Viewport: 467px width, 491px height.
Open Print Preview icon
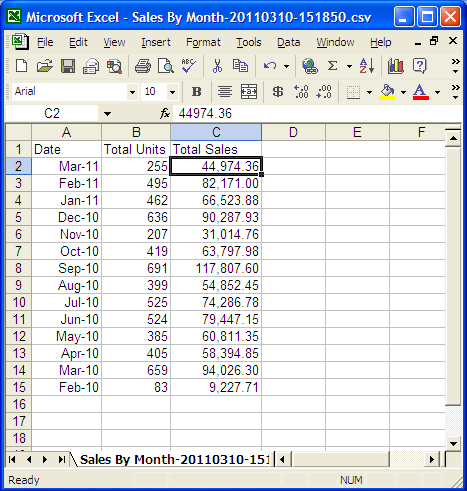point(166,66)
